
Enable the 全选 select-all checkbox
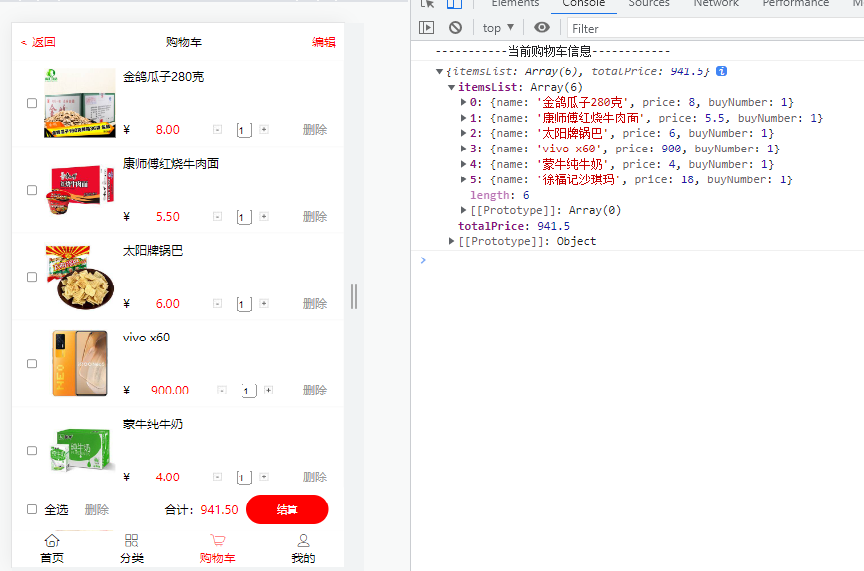[32, 509]
